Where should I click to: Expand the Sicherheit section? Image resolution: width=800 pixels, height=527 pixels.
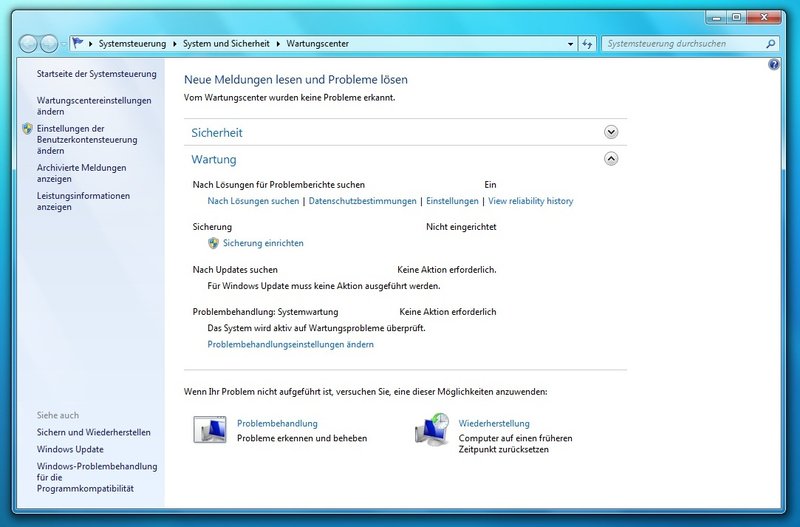click(611, 132)
